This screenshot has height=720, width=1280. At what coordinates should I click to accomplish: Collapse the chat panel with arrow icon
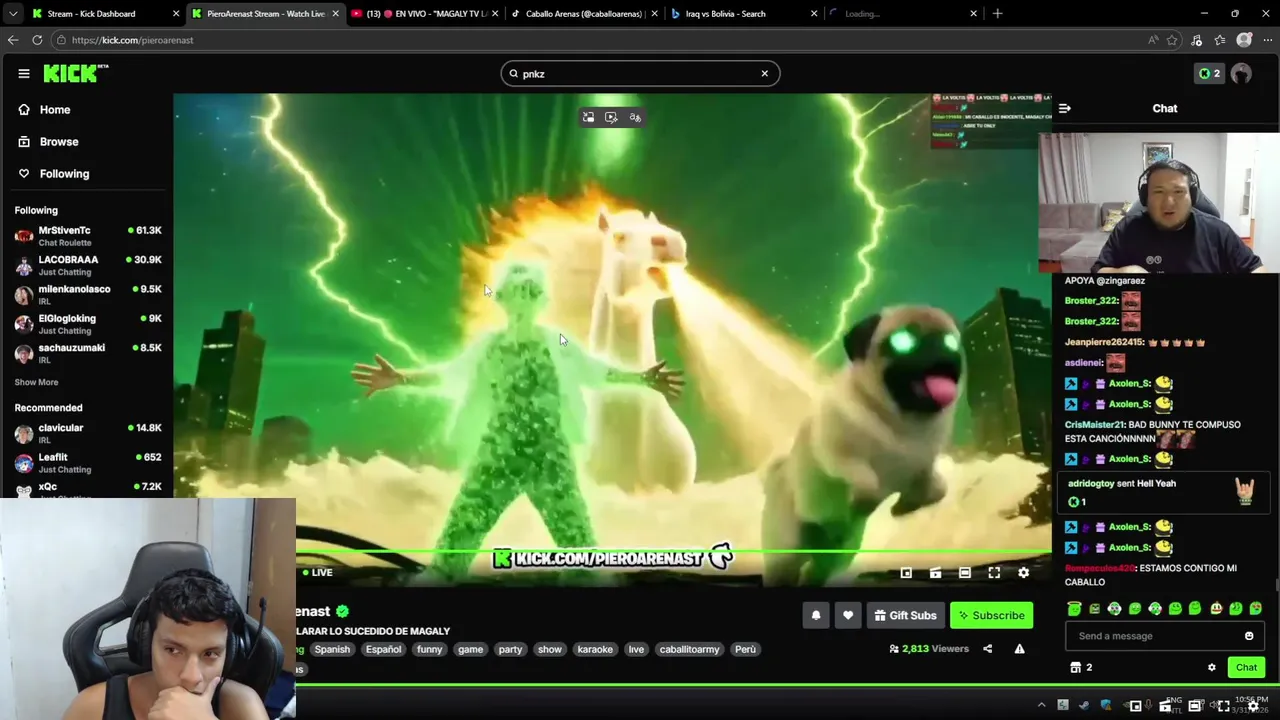[x=1065, y=108]
